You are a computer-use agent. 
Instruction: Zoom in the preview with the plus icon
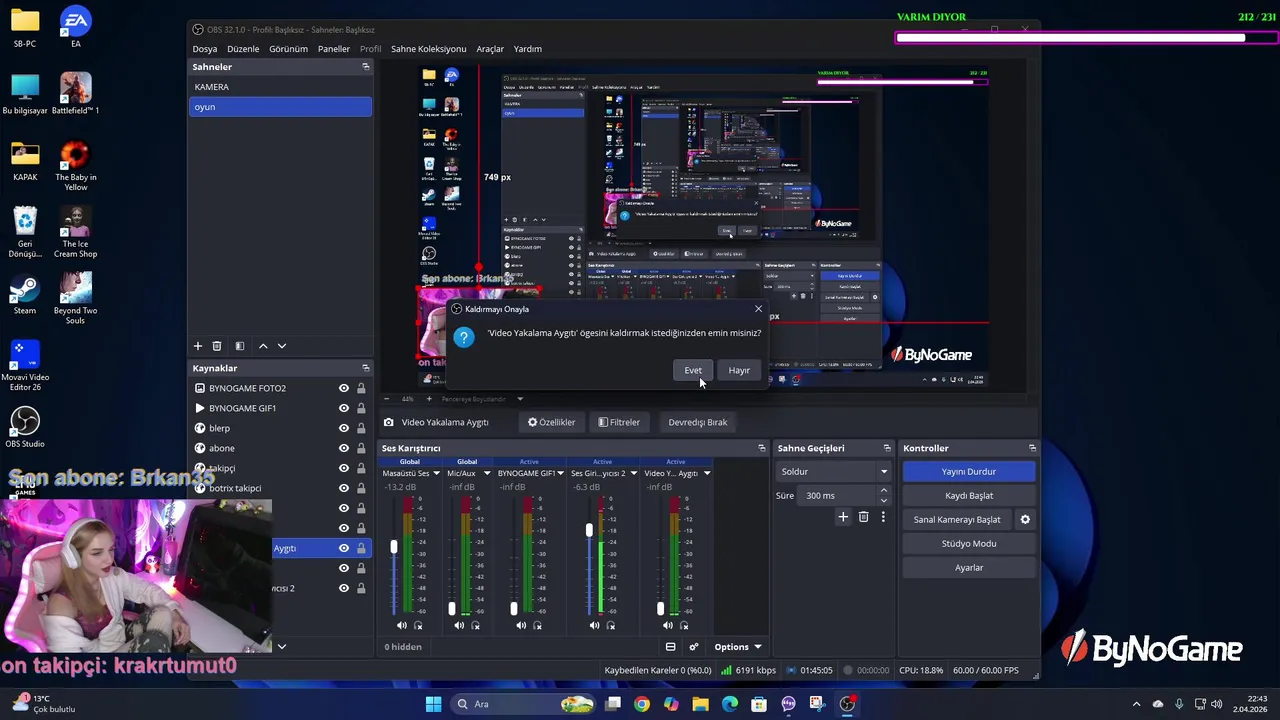pos(429,399)
